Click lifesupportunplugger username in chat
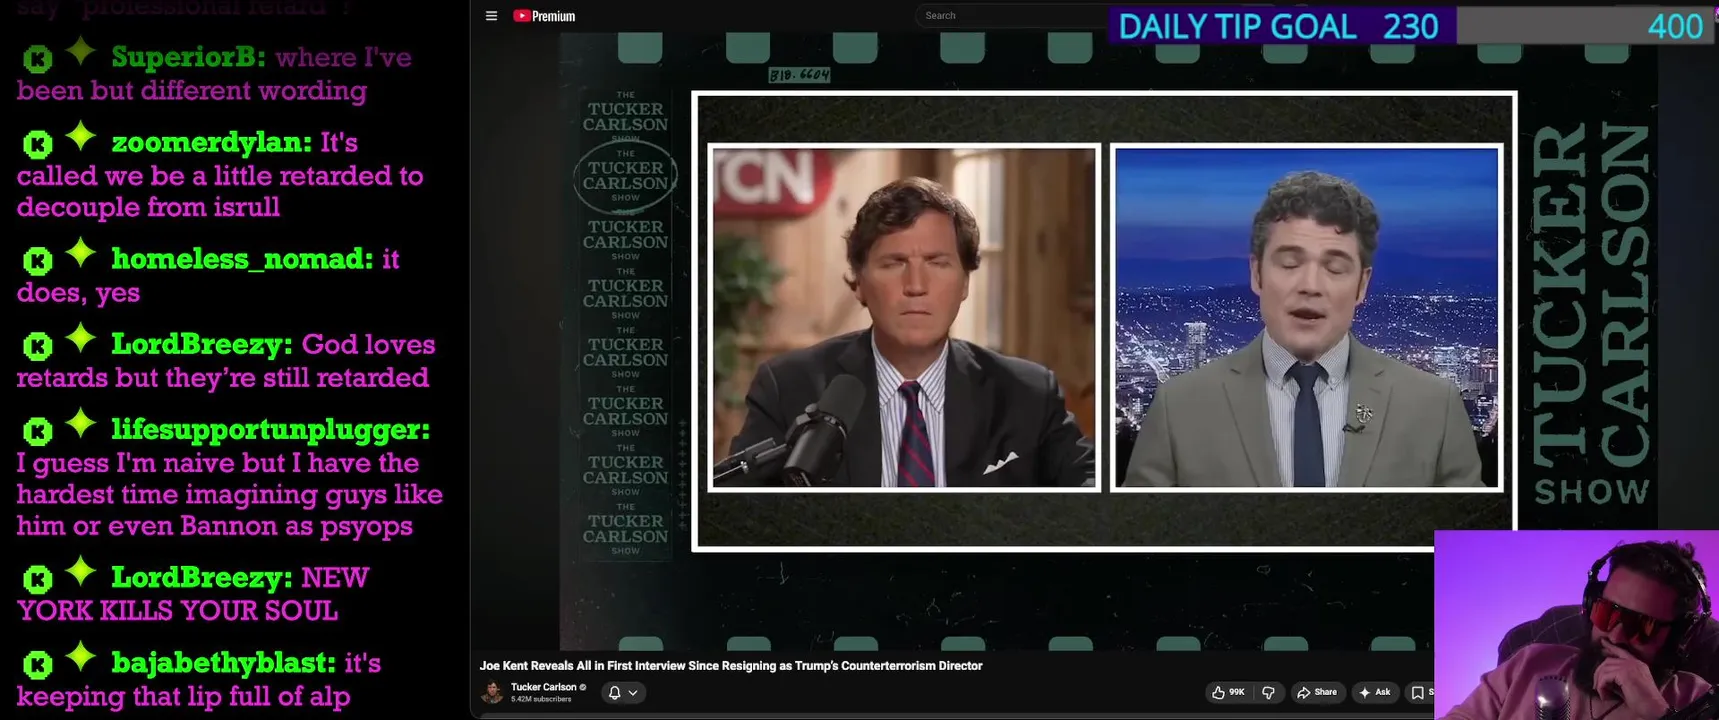Viewport: 1719px width, 720px height. click(x=271, y=429)
